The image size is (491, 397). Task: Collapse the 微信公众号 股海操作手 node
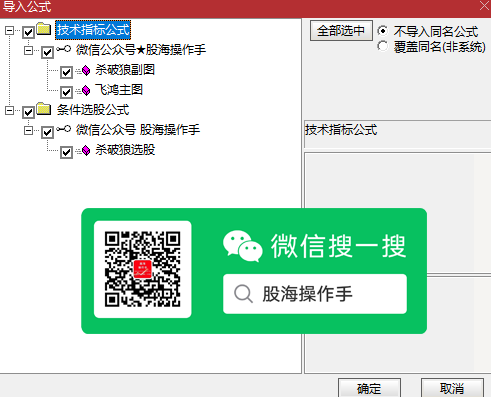pyautogui.click(x=28, y=130)
